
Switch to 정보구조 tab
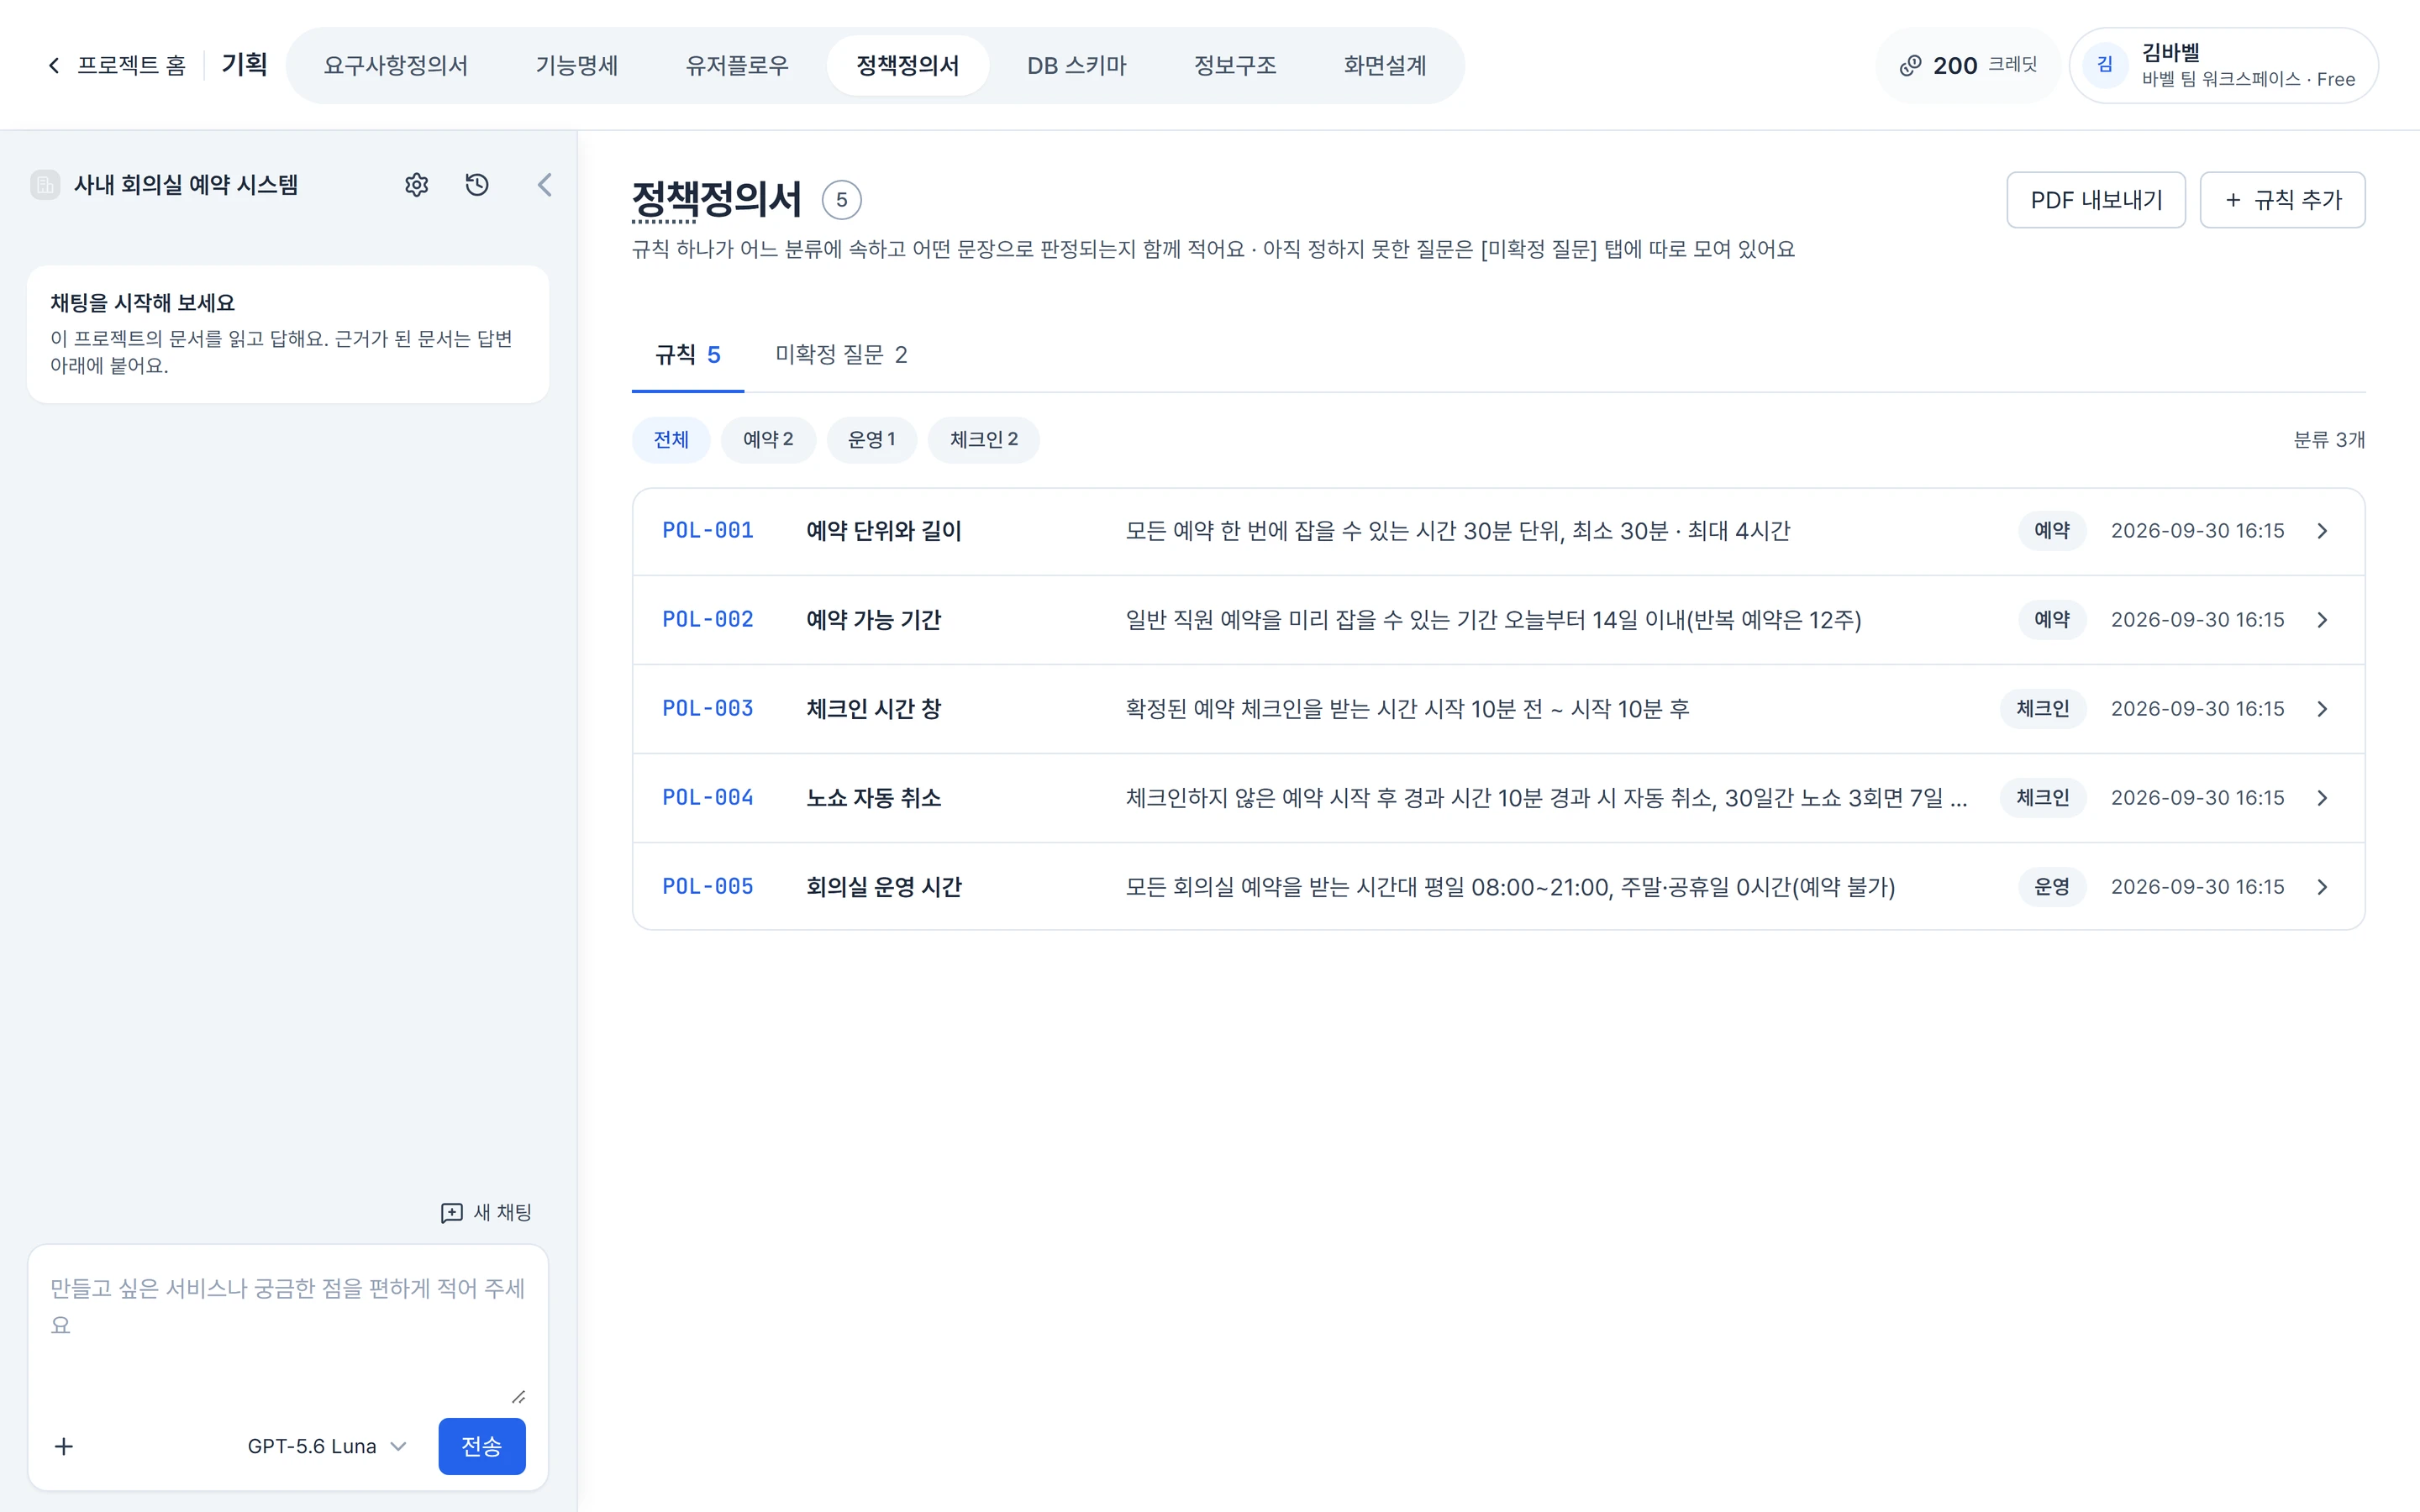[x=1235, y=66]
